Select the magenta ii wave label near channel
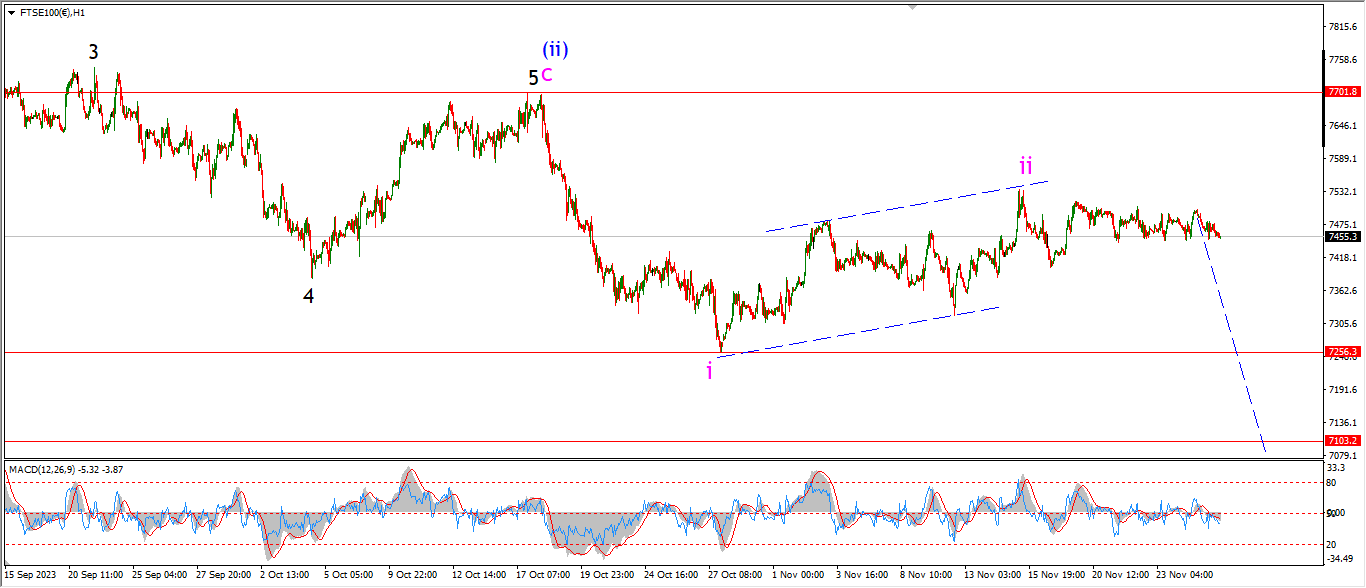Viewport: 1366px width, 588px height. [x=1026, y=166]
